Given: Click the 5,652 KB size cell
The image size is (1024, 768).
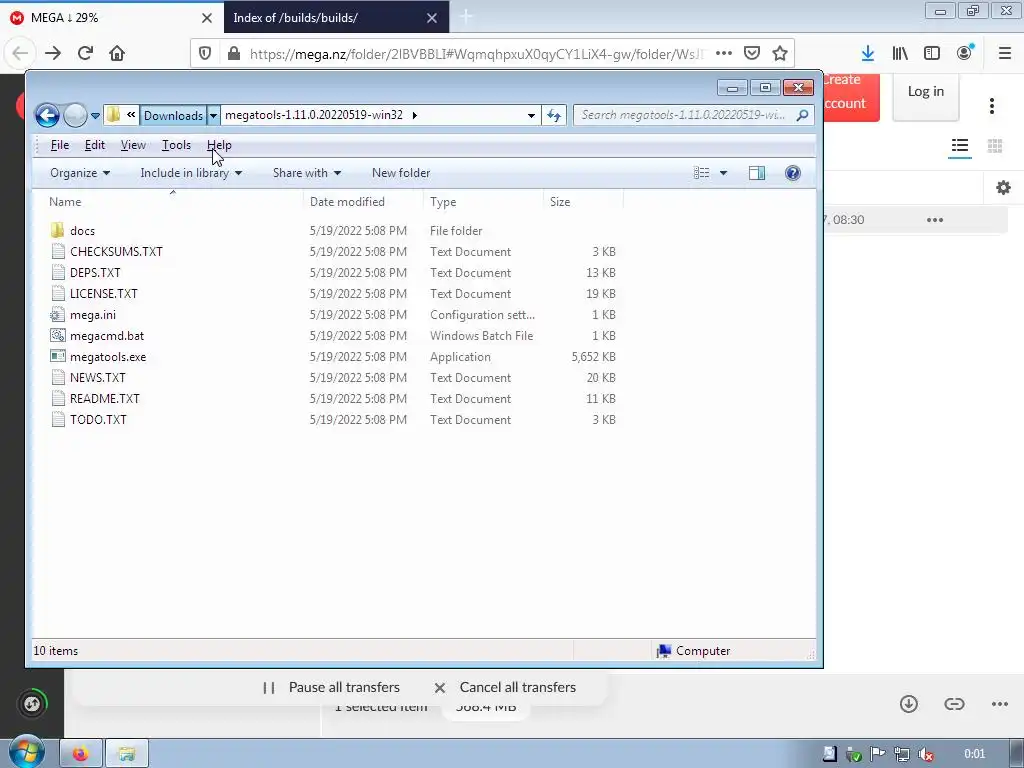Looking at the screenshot, I should coord(594,357).
